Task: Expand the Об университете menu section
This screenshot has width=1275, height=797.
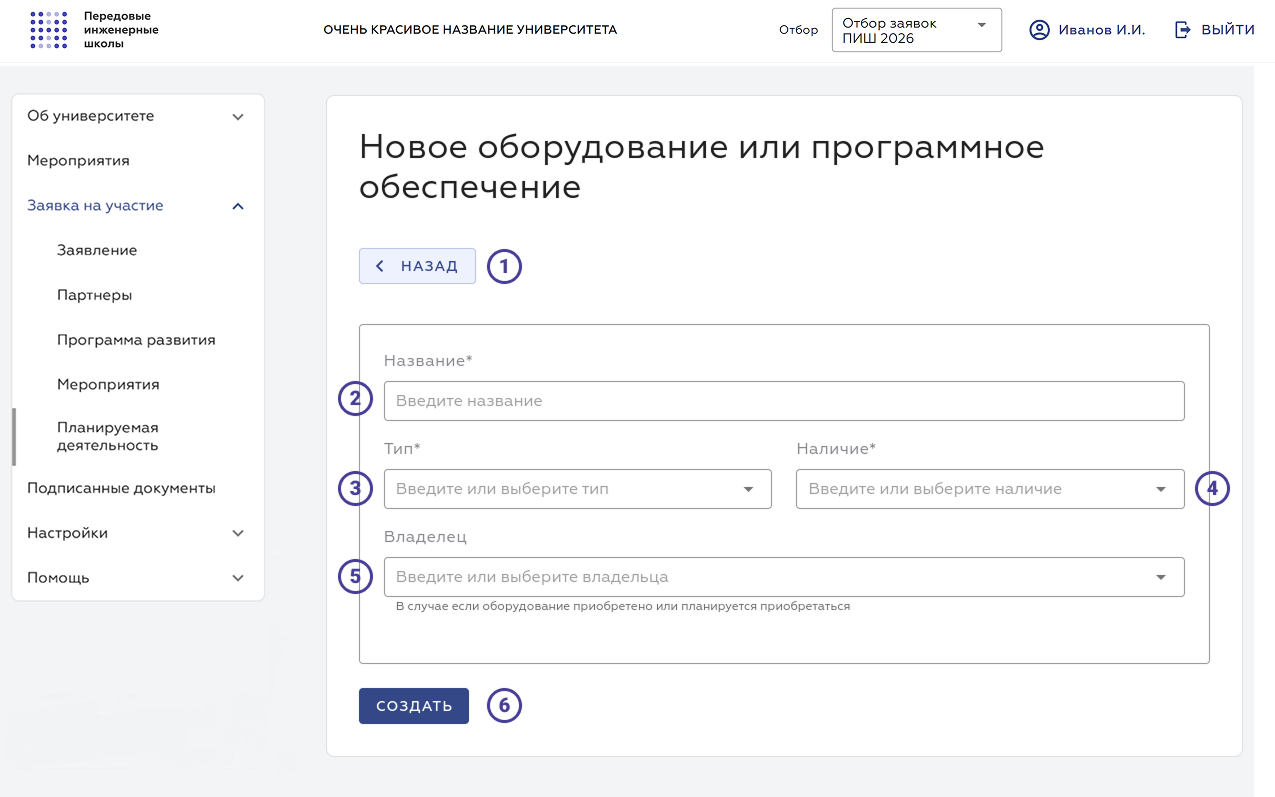Action: pyautogui.click(x=138, y=116)
